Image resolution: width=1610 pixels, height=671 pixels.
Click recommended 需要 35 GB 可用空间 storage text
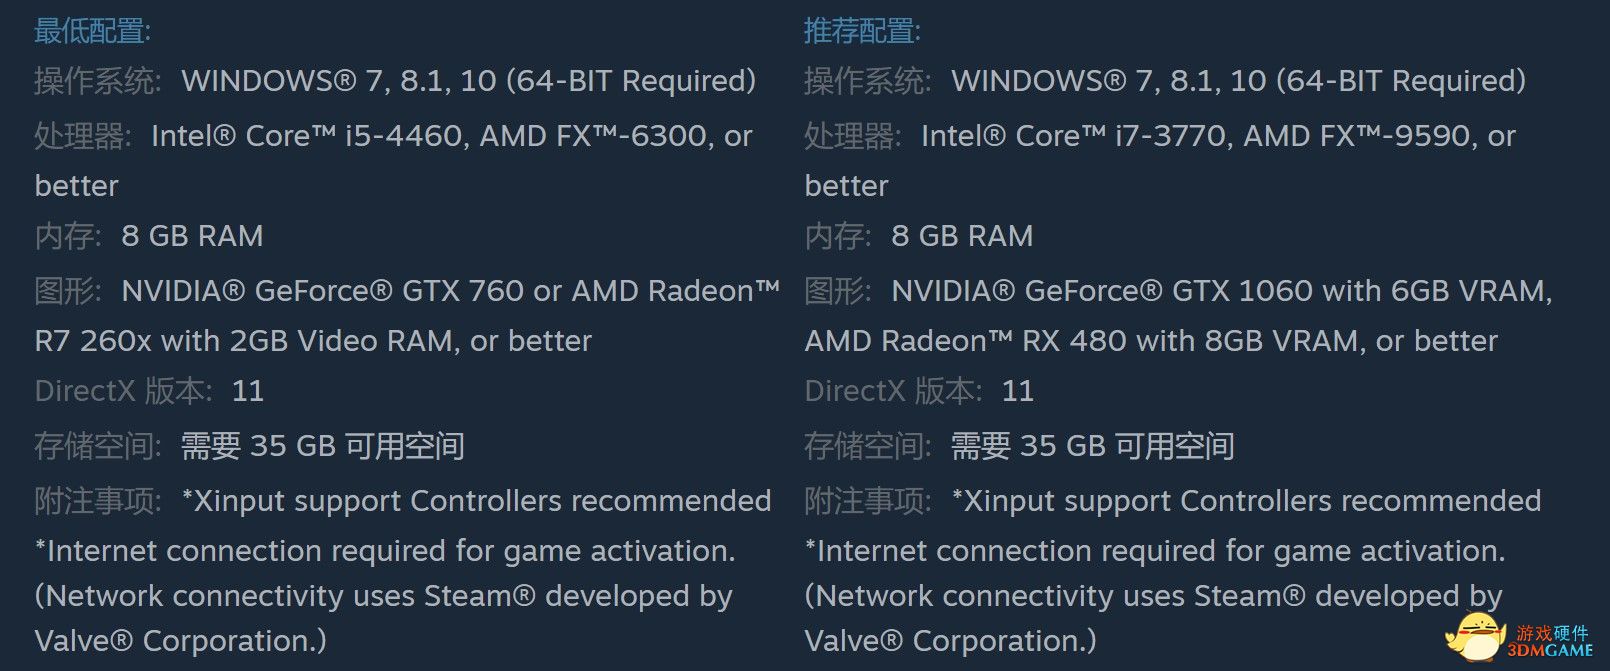pos(1092,446)
